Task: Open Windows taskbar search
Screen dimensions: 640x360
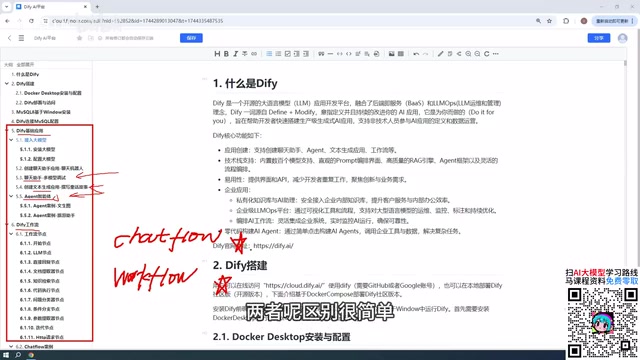Action: point(18,355)
